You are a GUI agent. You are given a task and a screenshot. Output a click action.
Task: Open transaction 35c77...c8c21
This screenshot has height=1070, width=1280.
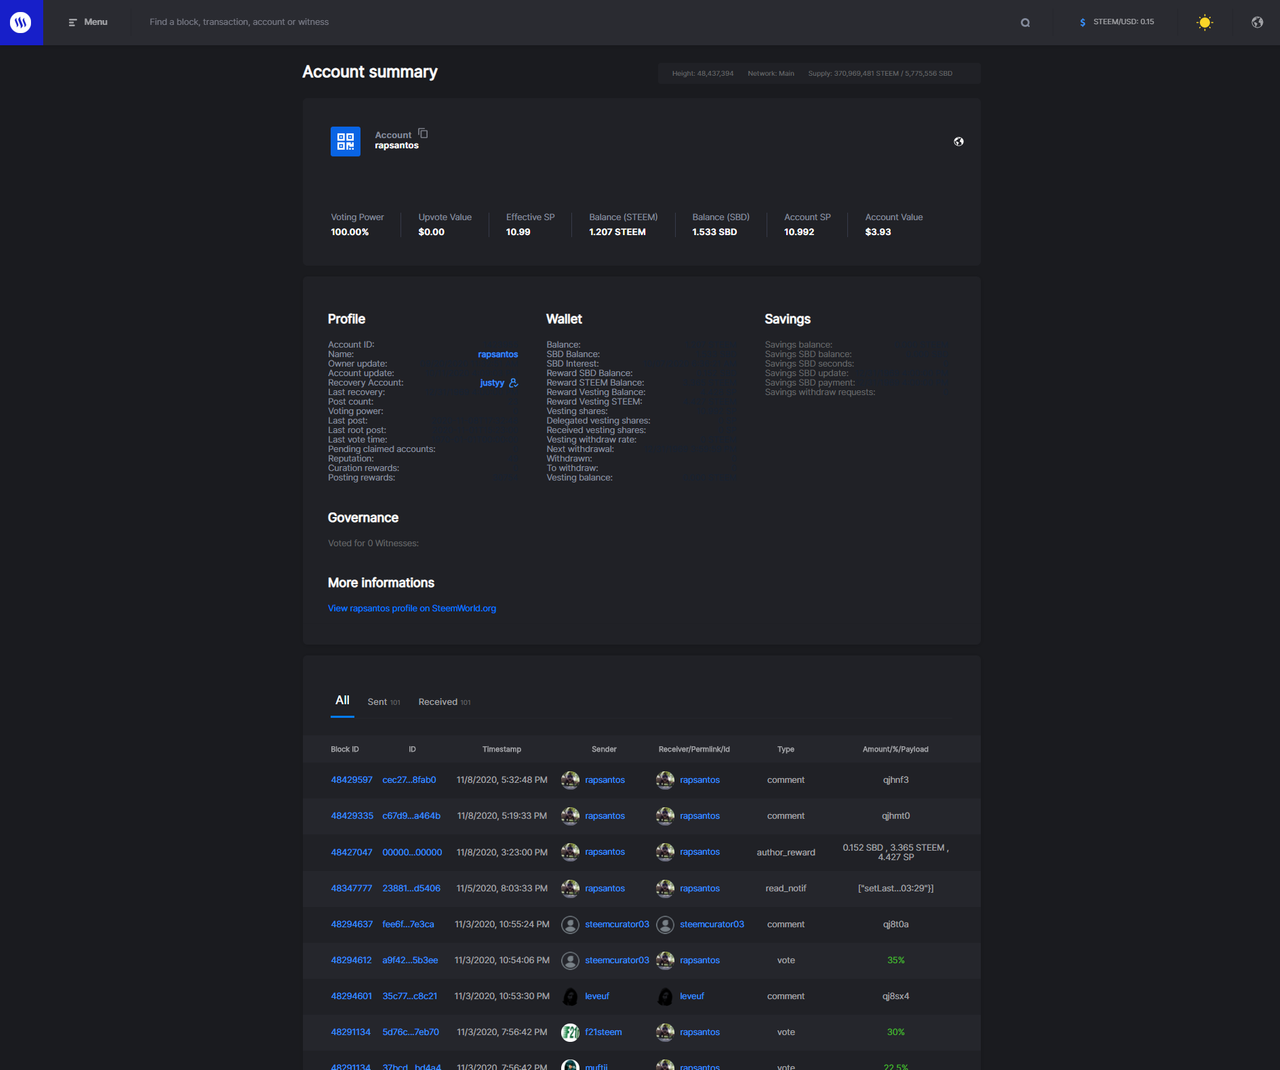pyautogui.click(x=409, y=996)
